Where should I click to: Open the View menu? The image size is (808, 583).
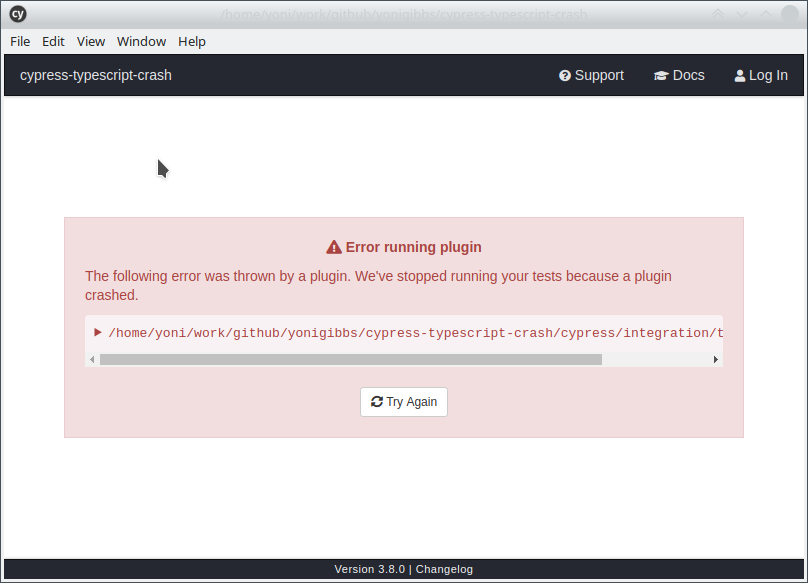(91, 42)
